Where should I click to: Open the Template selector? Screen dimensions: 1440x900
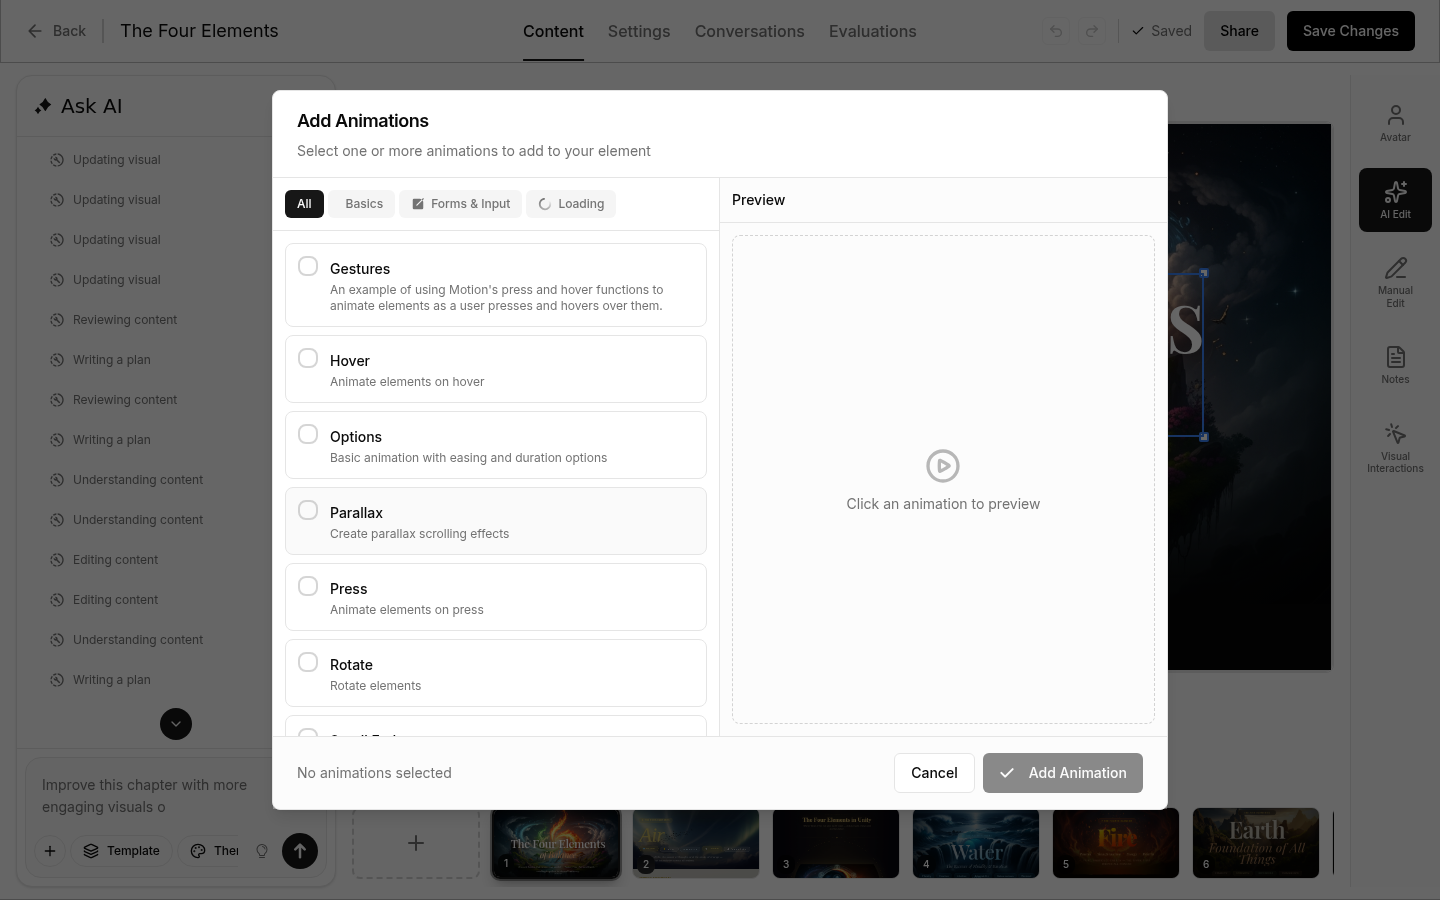pos(121,851)
